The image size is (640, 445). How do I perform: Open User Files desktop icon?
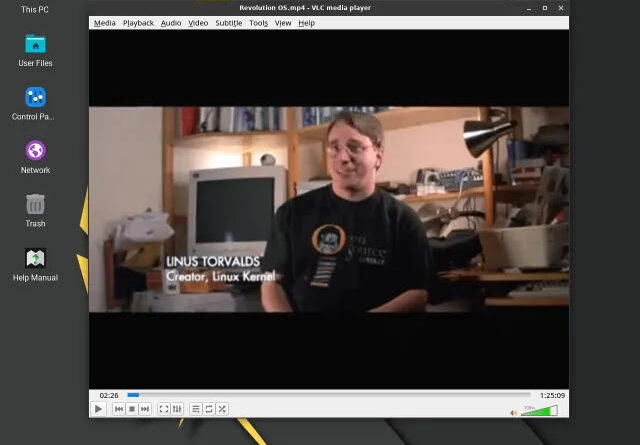pos(36,50)
